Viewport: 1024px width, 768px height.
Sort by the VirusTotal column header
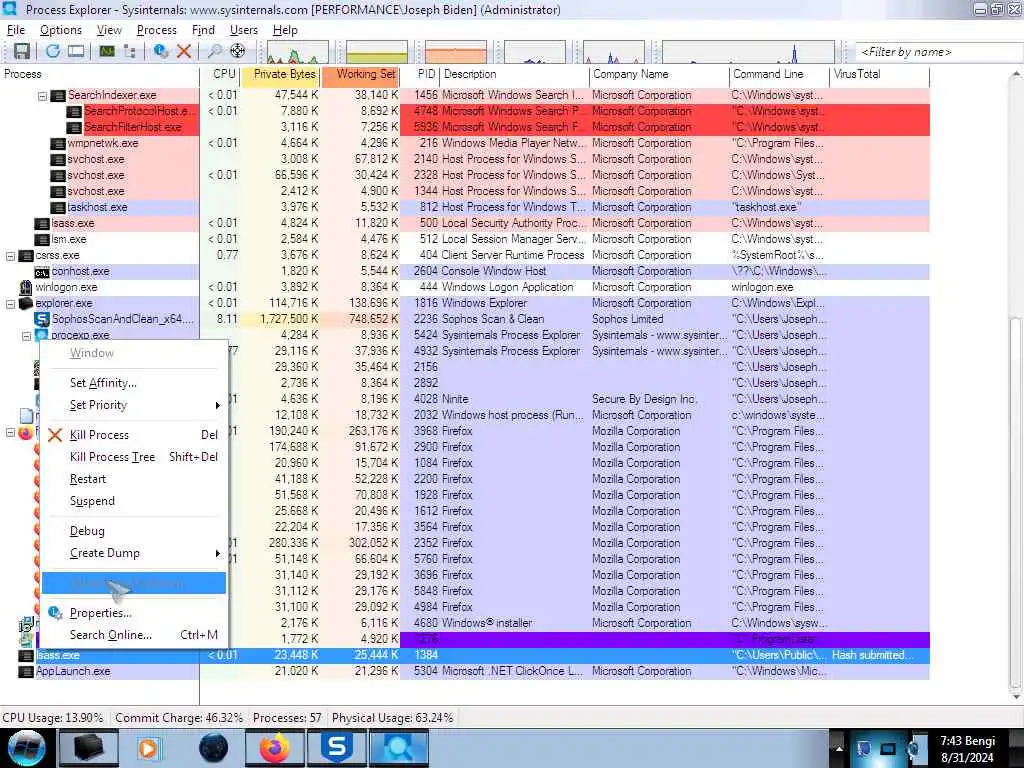[879, 74]
